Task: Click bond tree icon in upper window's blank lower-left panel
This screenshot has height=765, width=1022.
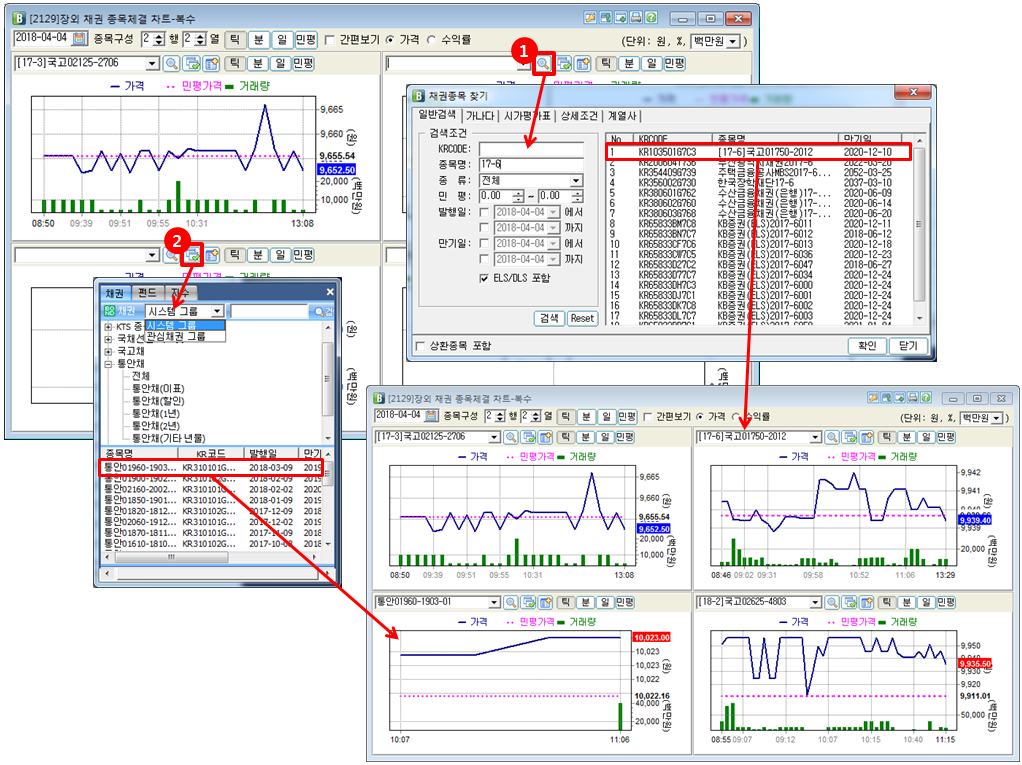Action: 192,255
